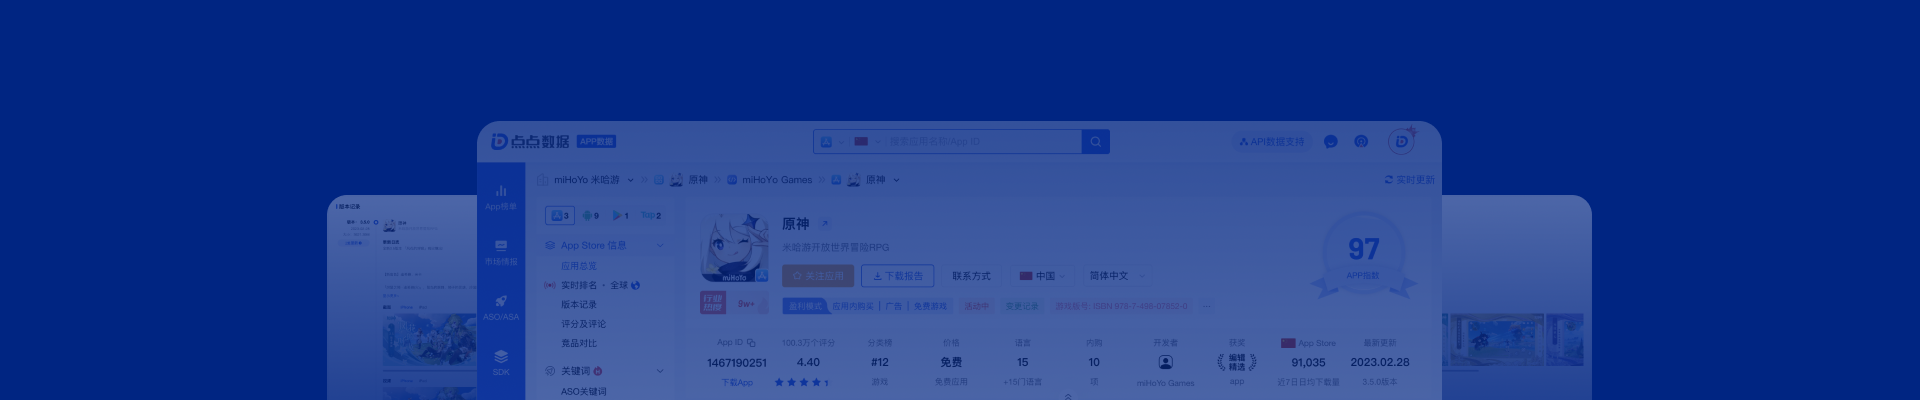Open the chat message icon in header
The height and width of the screenshot is (400, 1920).
pos(1331,142)
